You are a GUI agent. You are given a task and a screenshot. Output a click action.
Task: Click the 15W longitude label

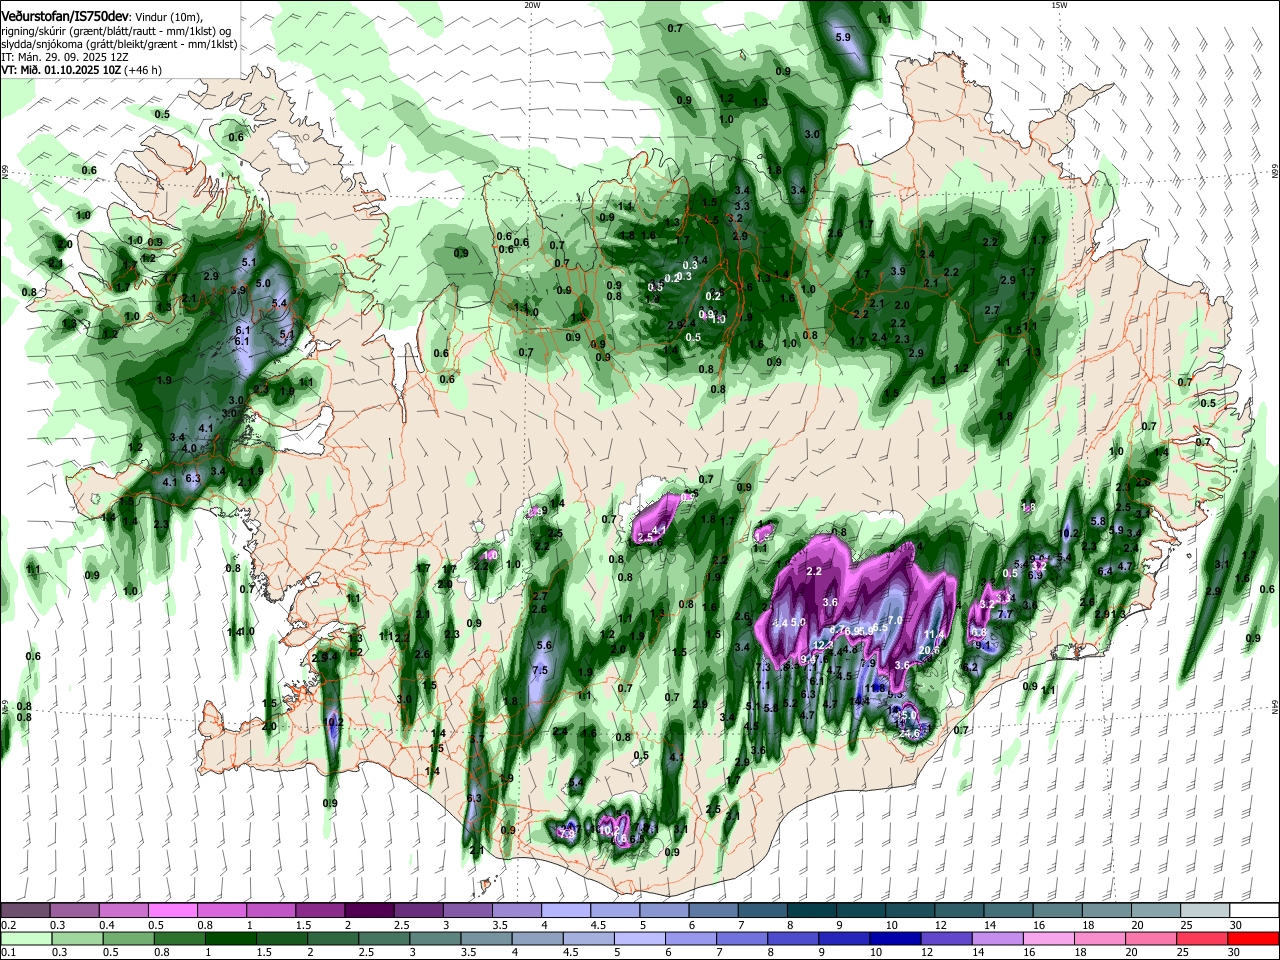click(1059, 5)
